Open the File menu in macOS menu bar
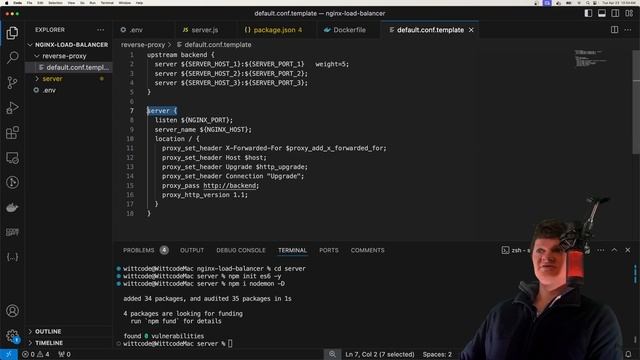This screenshot has height=360, width=640. pos(29,2)
